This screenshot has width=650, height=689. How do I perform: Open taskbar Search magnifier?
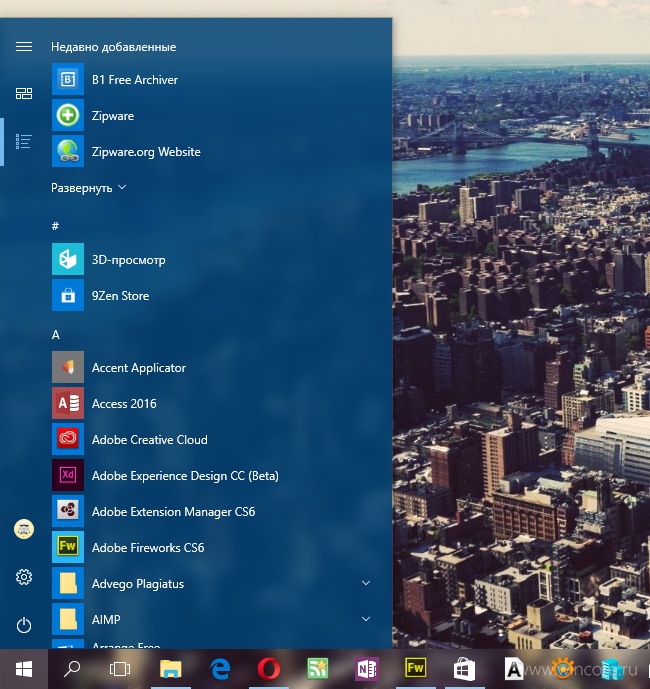click(72, 669)
